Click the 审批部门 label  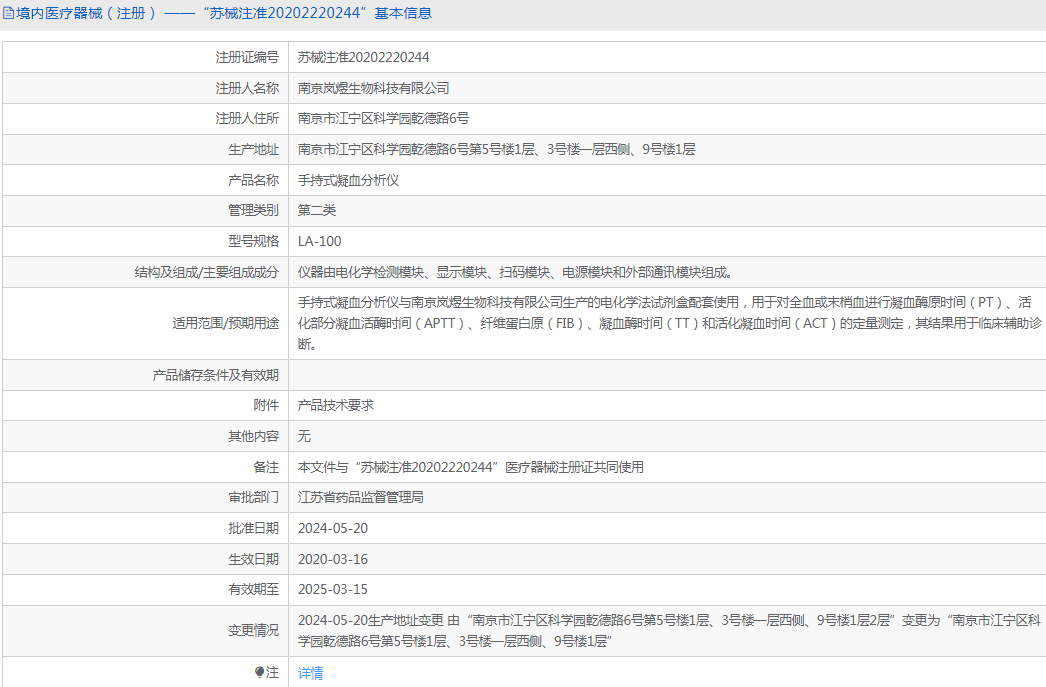coord(253,497)
